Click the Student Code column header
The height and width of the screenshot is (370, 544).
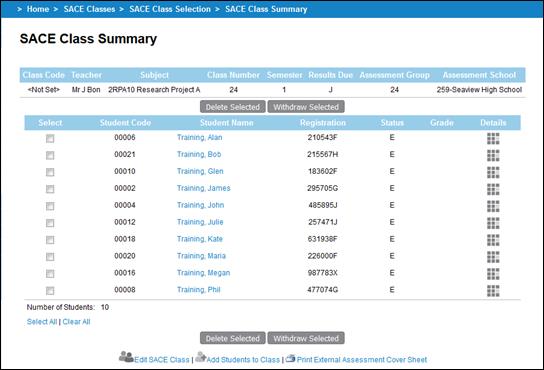click(125, 123)
